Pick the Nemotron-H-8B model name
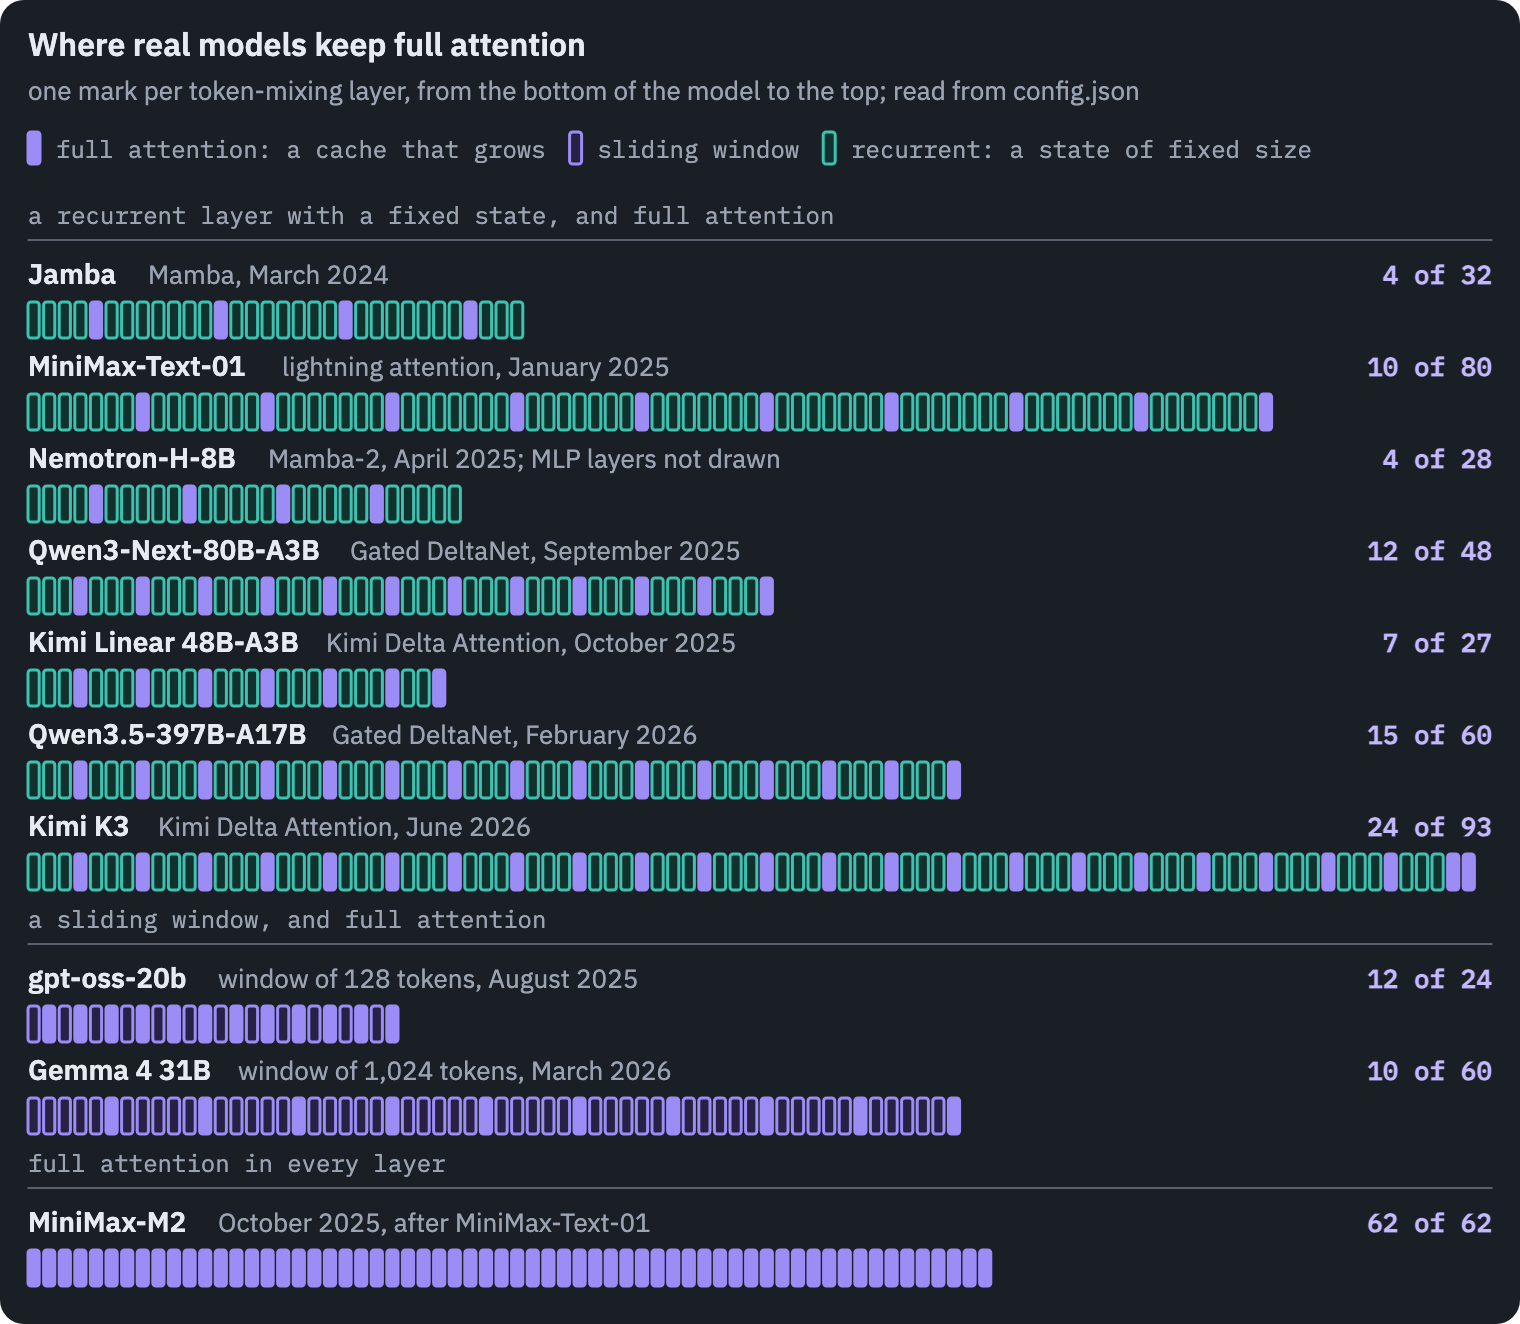Screen dimensions: 1520x1324 (132, 459)
